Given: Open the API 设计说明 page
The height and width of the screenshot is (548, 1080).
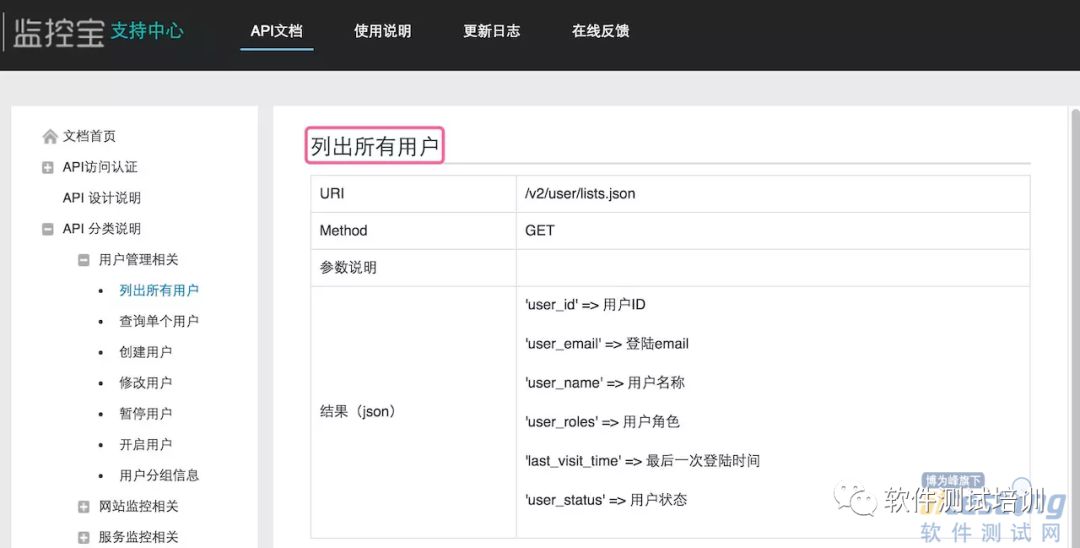Looking at the screenshot, I should coord(101,198).
